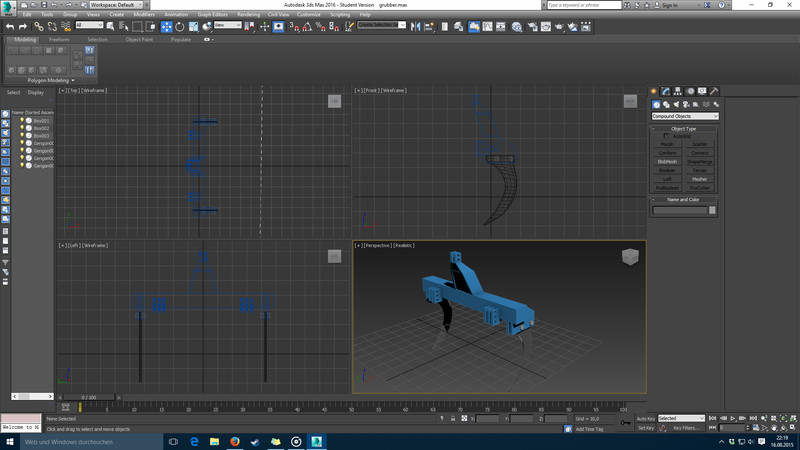Open the Modify command panel tab
The height and width of the screenshot is (450, 800).
pyautogui.click(x=666, y=91)
